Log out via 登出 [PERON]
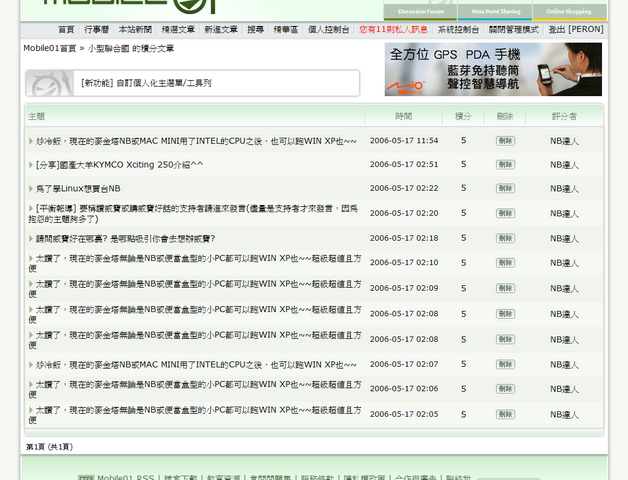The height and width of the screenshot is (480, 628). pyautogui.click(x=576, y=30)
